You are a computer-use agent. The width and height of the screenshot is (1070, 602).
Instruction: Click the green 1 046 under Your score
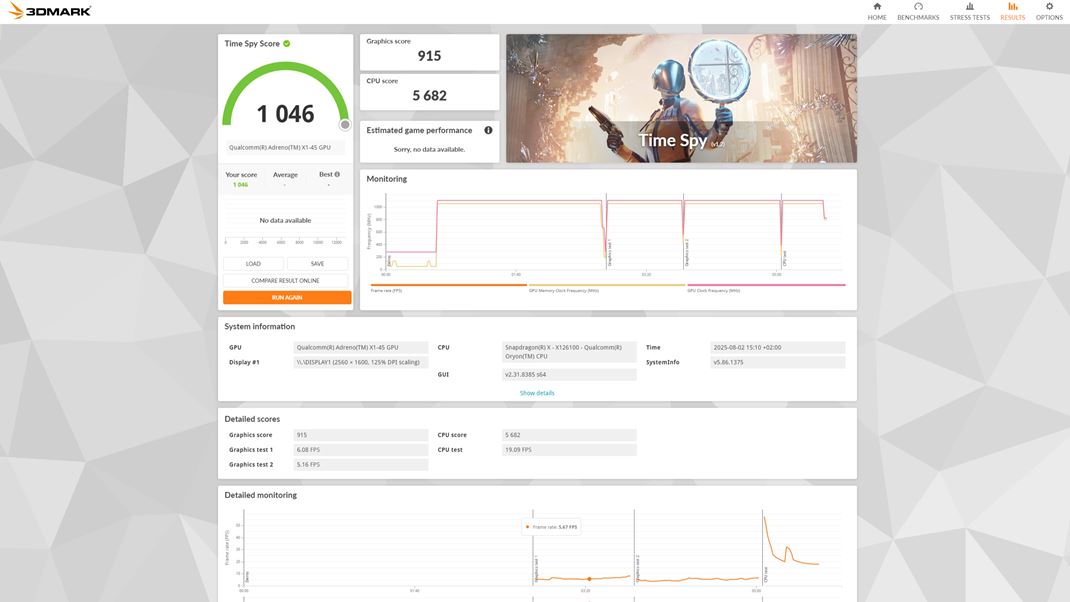(240, 185)
